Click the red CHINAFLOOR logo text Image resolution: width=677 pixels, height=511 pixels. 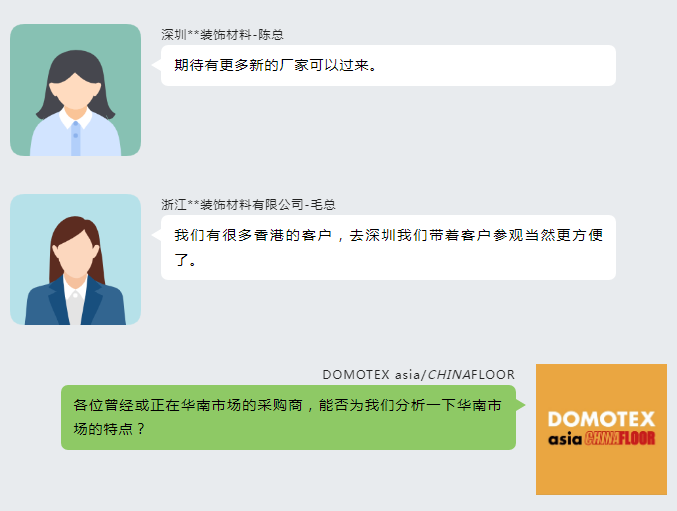pyautogui.click(x=620, y=438)
